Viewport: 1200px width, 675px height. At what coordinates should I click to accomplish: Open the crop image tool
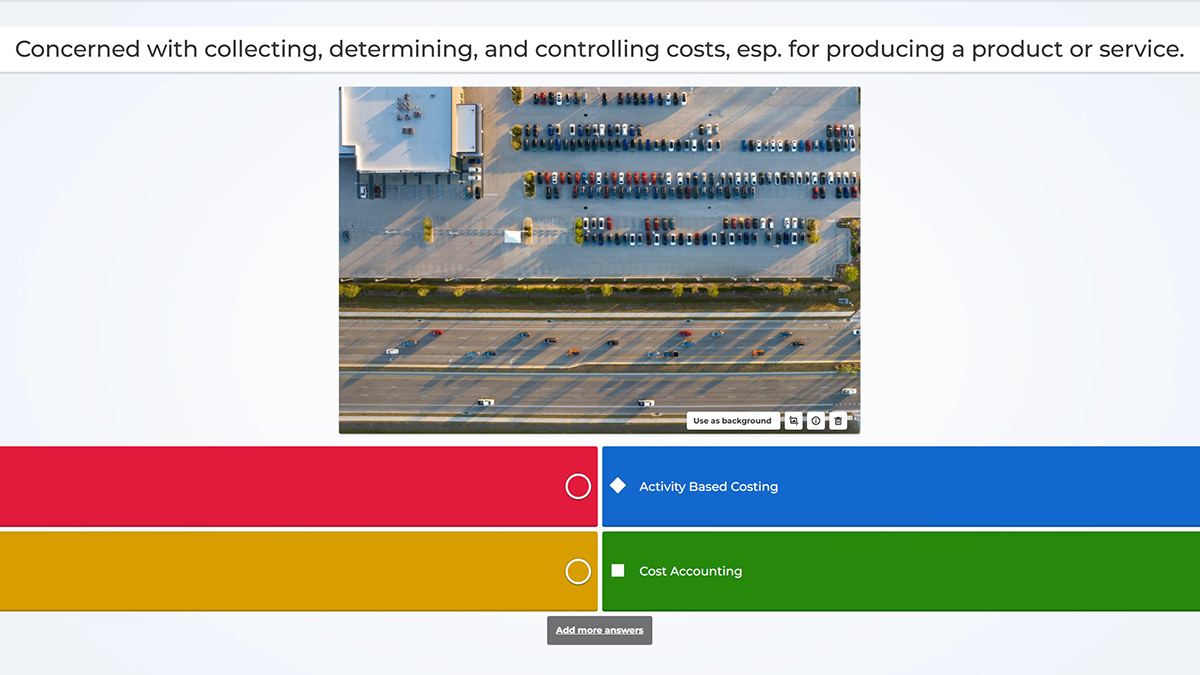point(793,421)
